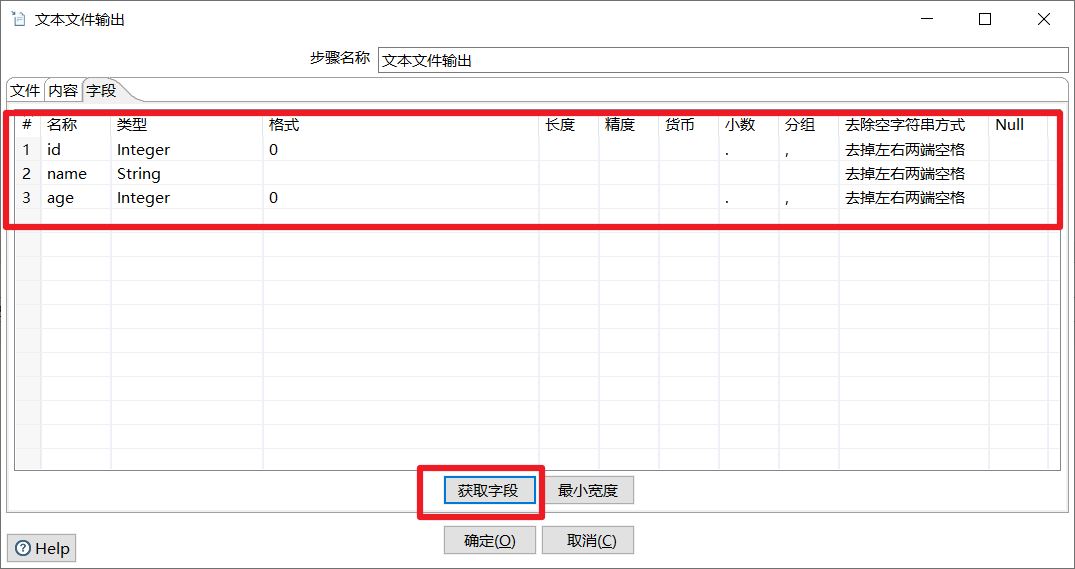Select row number 1
The width and height of the screenshot is (1075, 569).
[27, 149]
